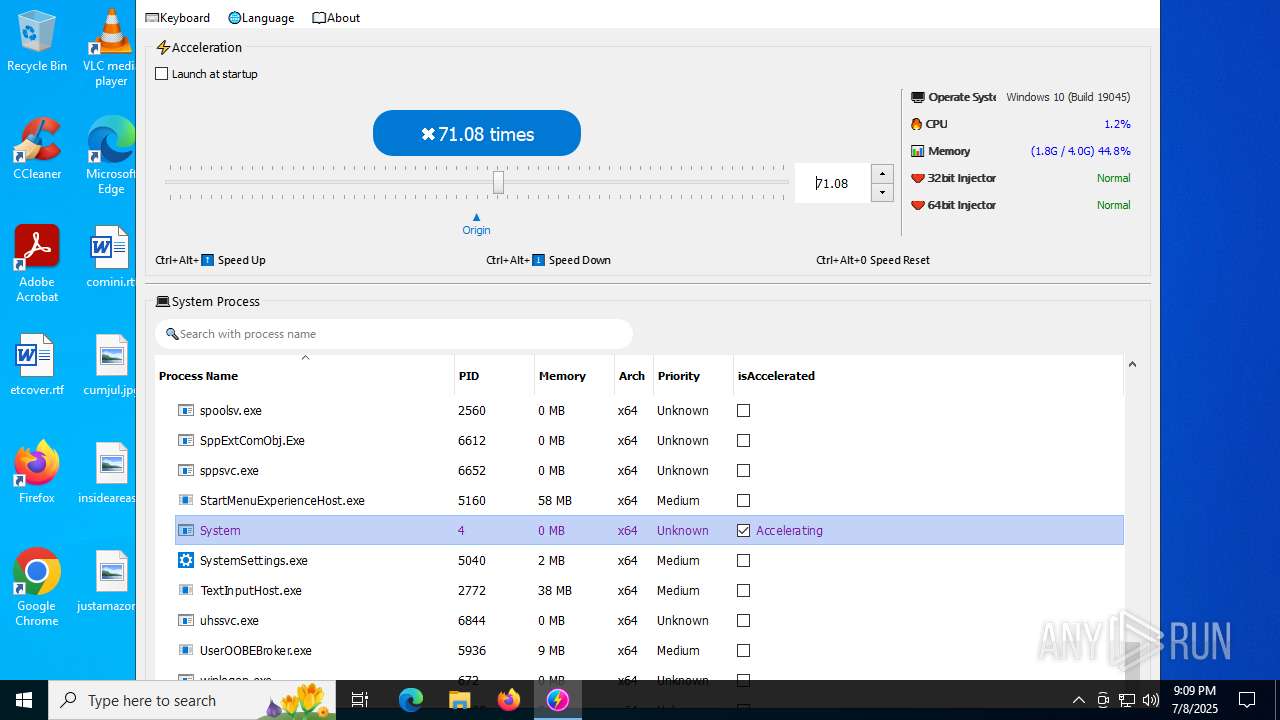The height and width of the screenshot is (720, 1280).
Task: Open the About menu
Action: pyautogui.click(x=336, y=17)
